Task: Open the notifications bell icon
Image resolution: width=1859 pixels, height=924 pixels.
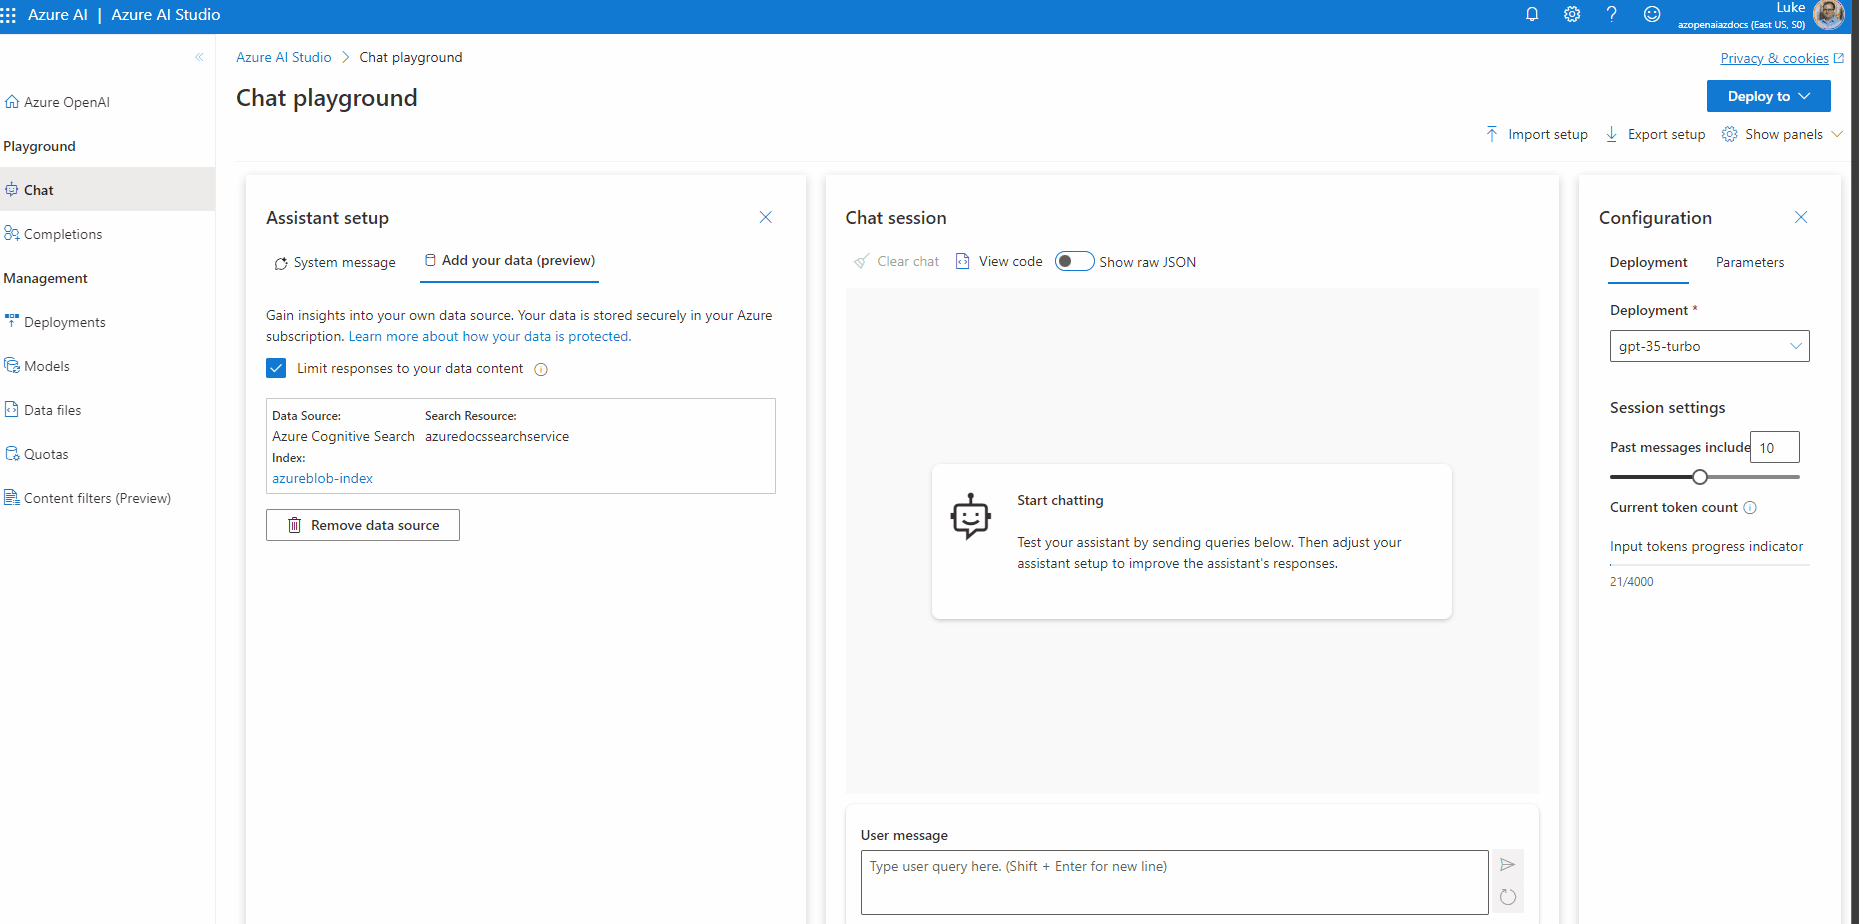Action: click(x=1532, y=14)
